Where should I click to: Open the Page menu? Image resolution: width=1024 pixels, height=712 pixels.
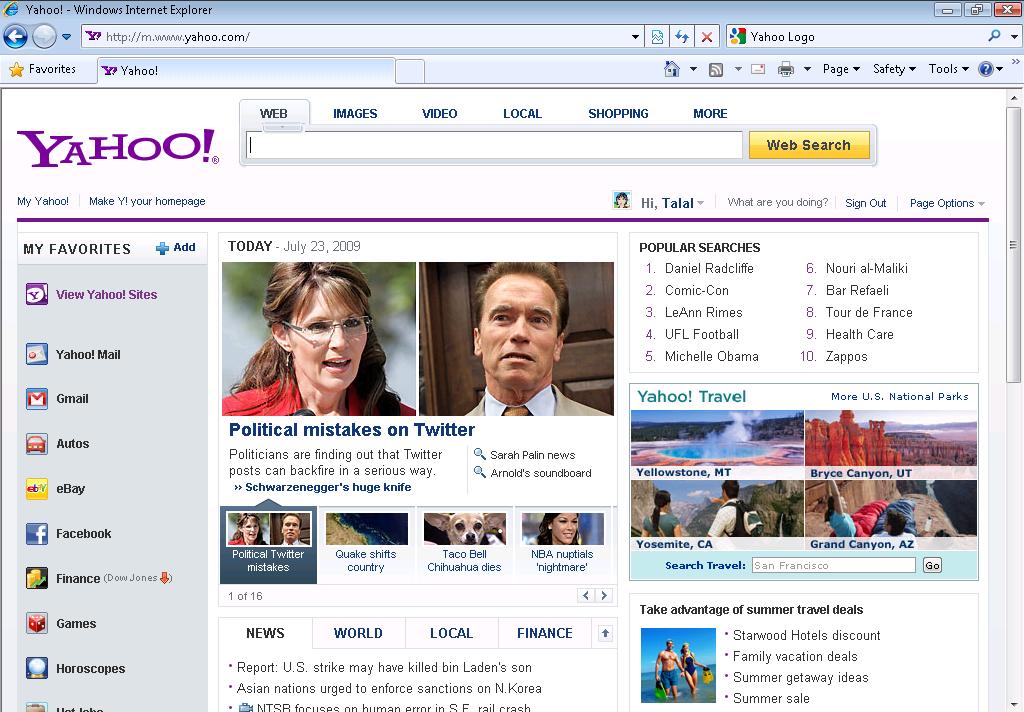point(841,69)
